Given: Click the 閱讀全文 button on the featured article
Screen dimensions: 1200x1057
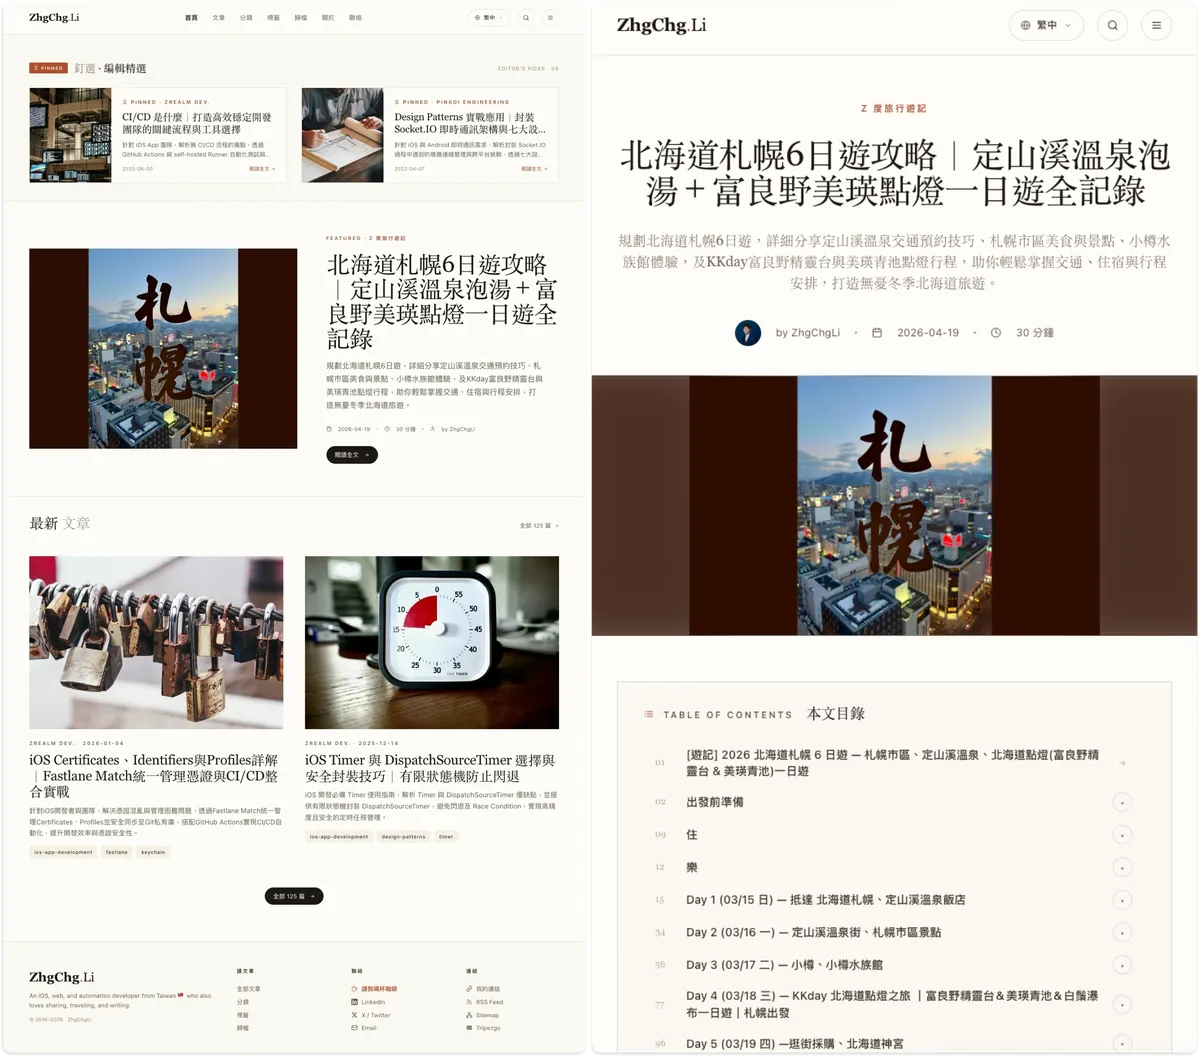Looking at the screenshot, I should click(x=352, y=455).
